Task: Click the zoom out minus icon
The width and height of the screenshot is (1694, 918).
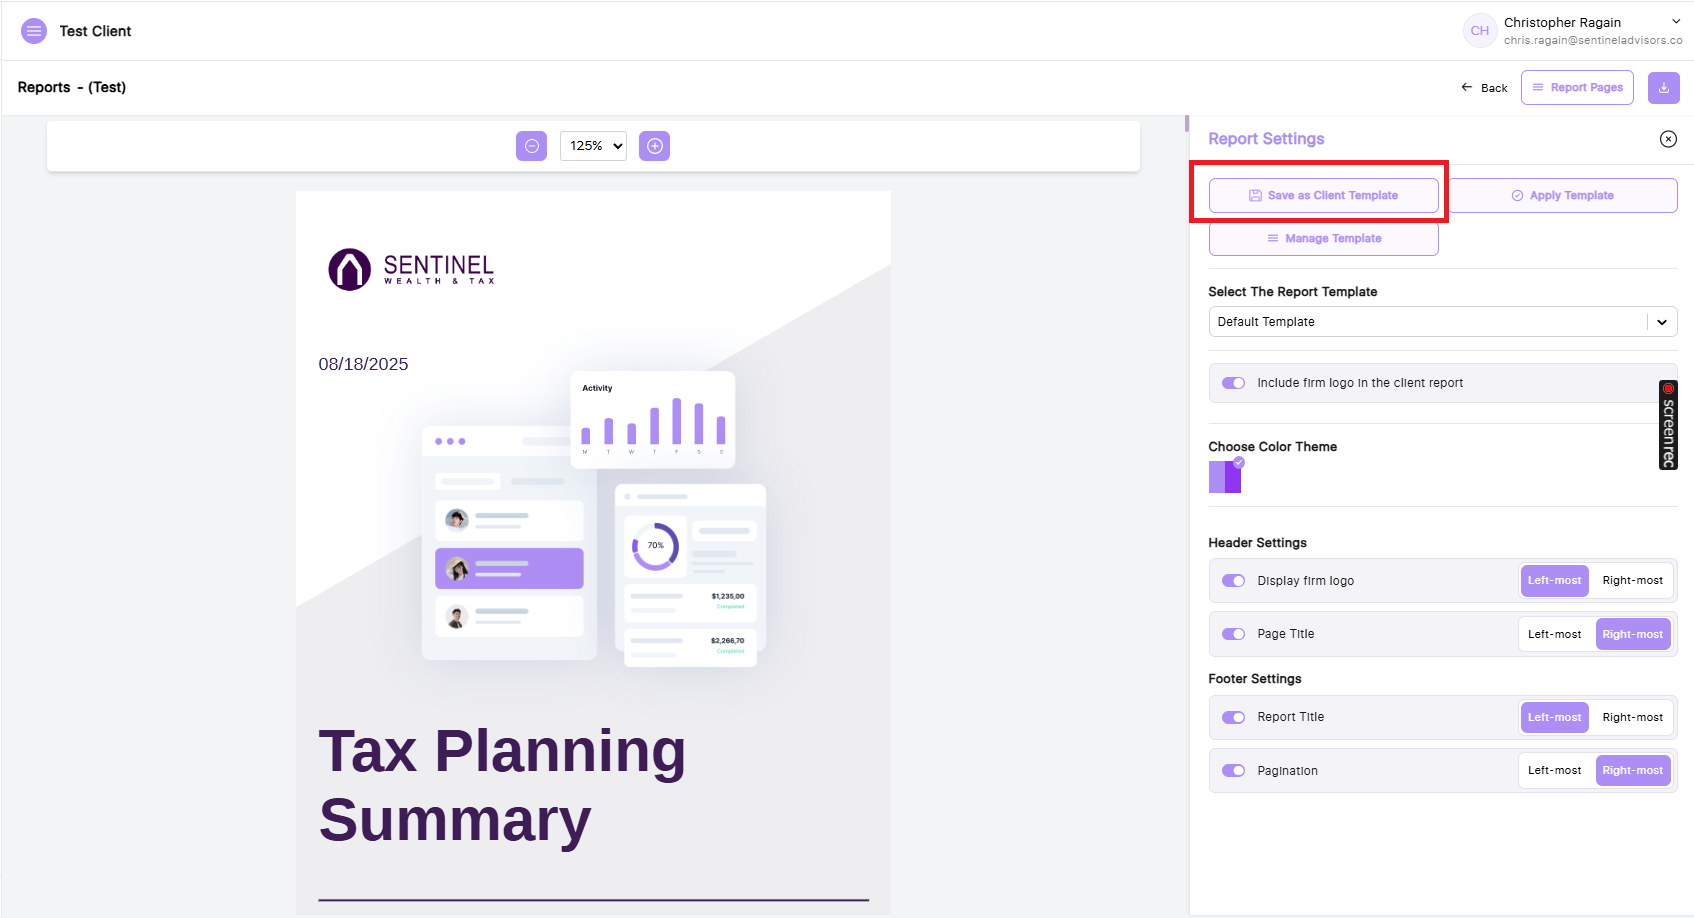Action: (x=531, y=146)
